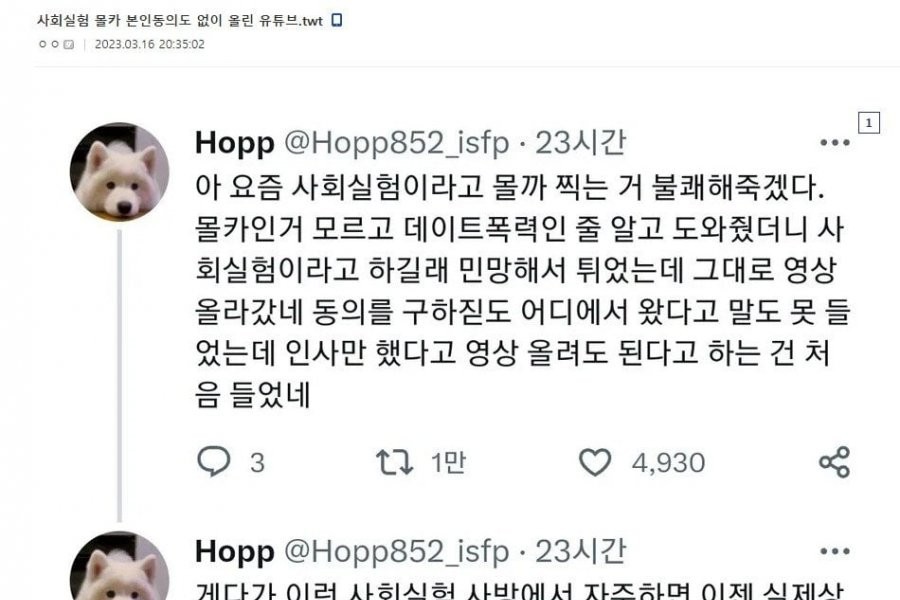The image size is (900, 600).
Task: Click the small image icon under post title
Action: (69, 44)
